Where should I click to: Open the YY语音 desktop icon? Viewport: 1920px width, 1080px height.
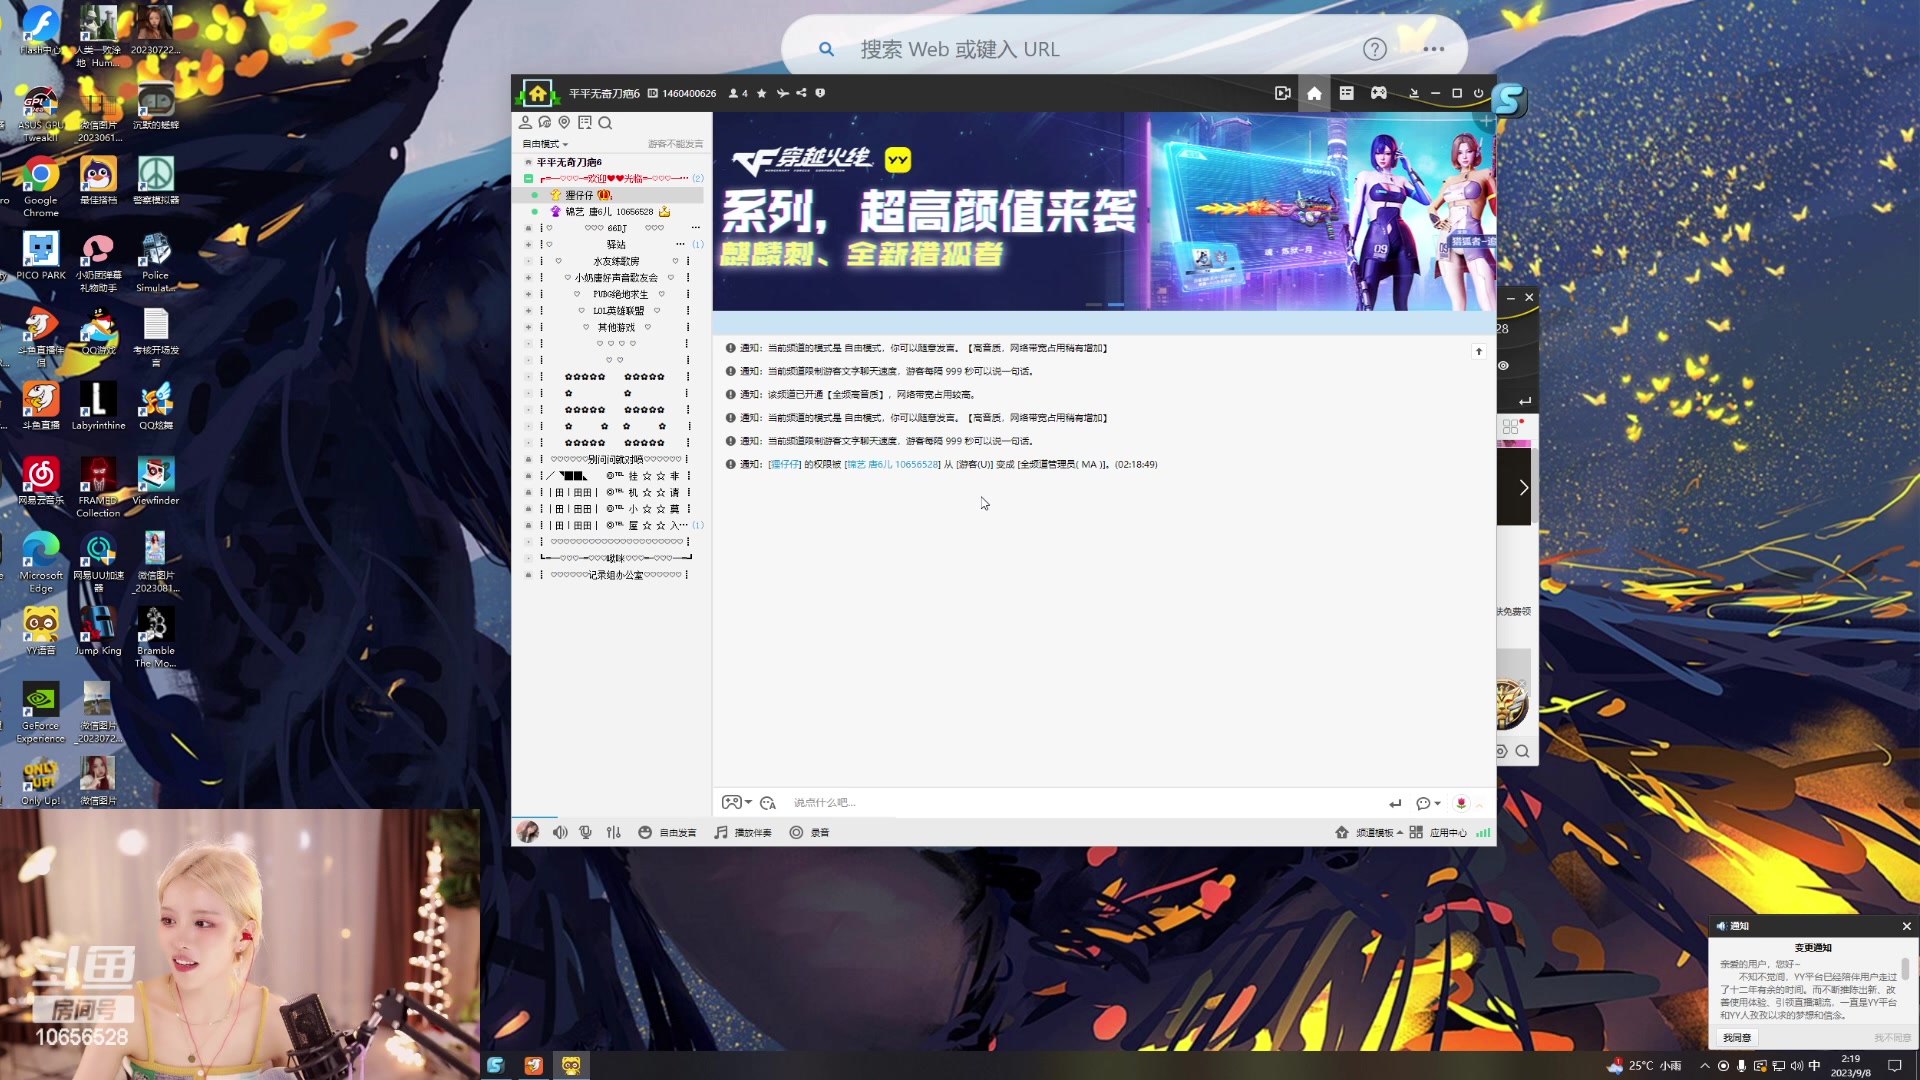[41, 631]
